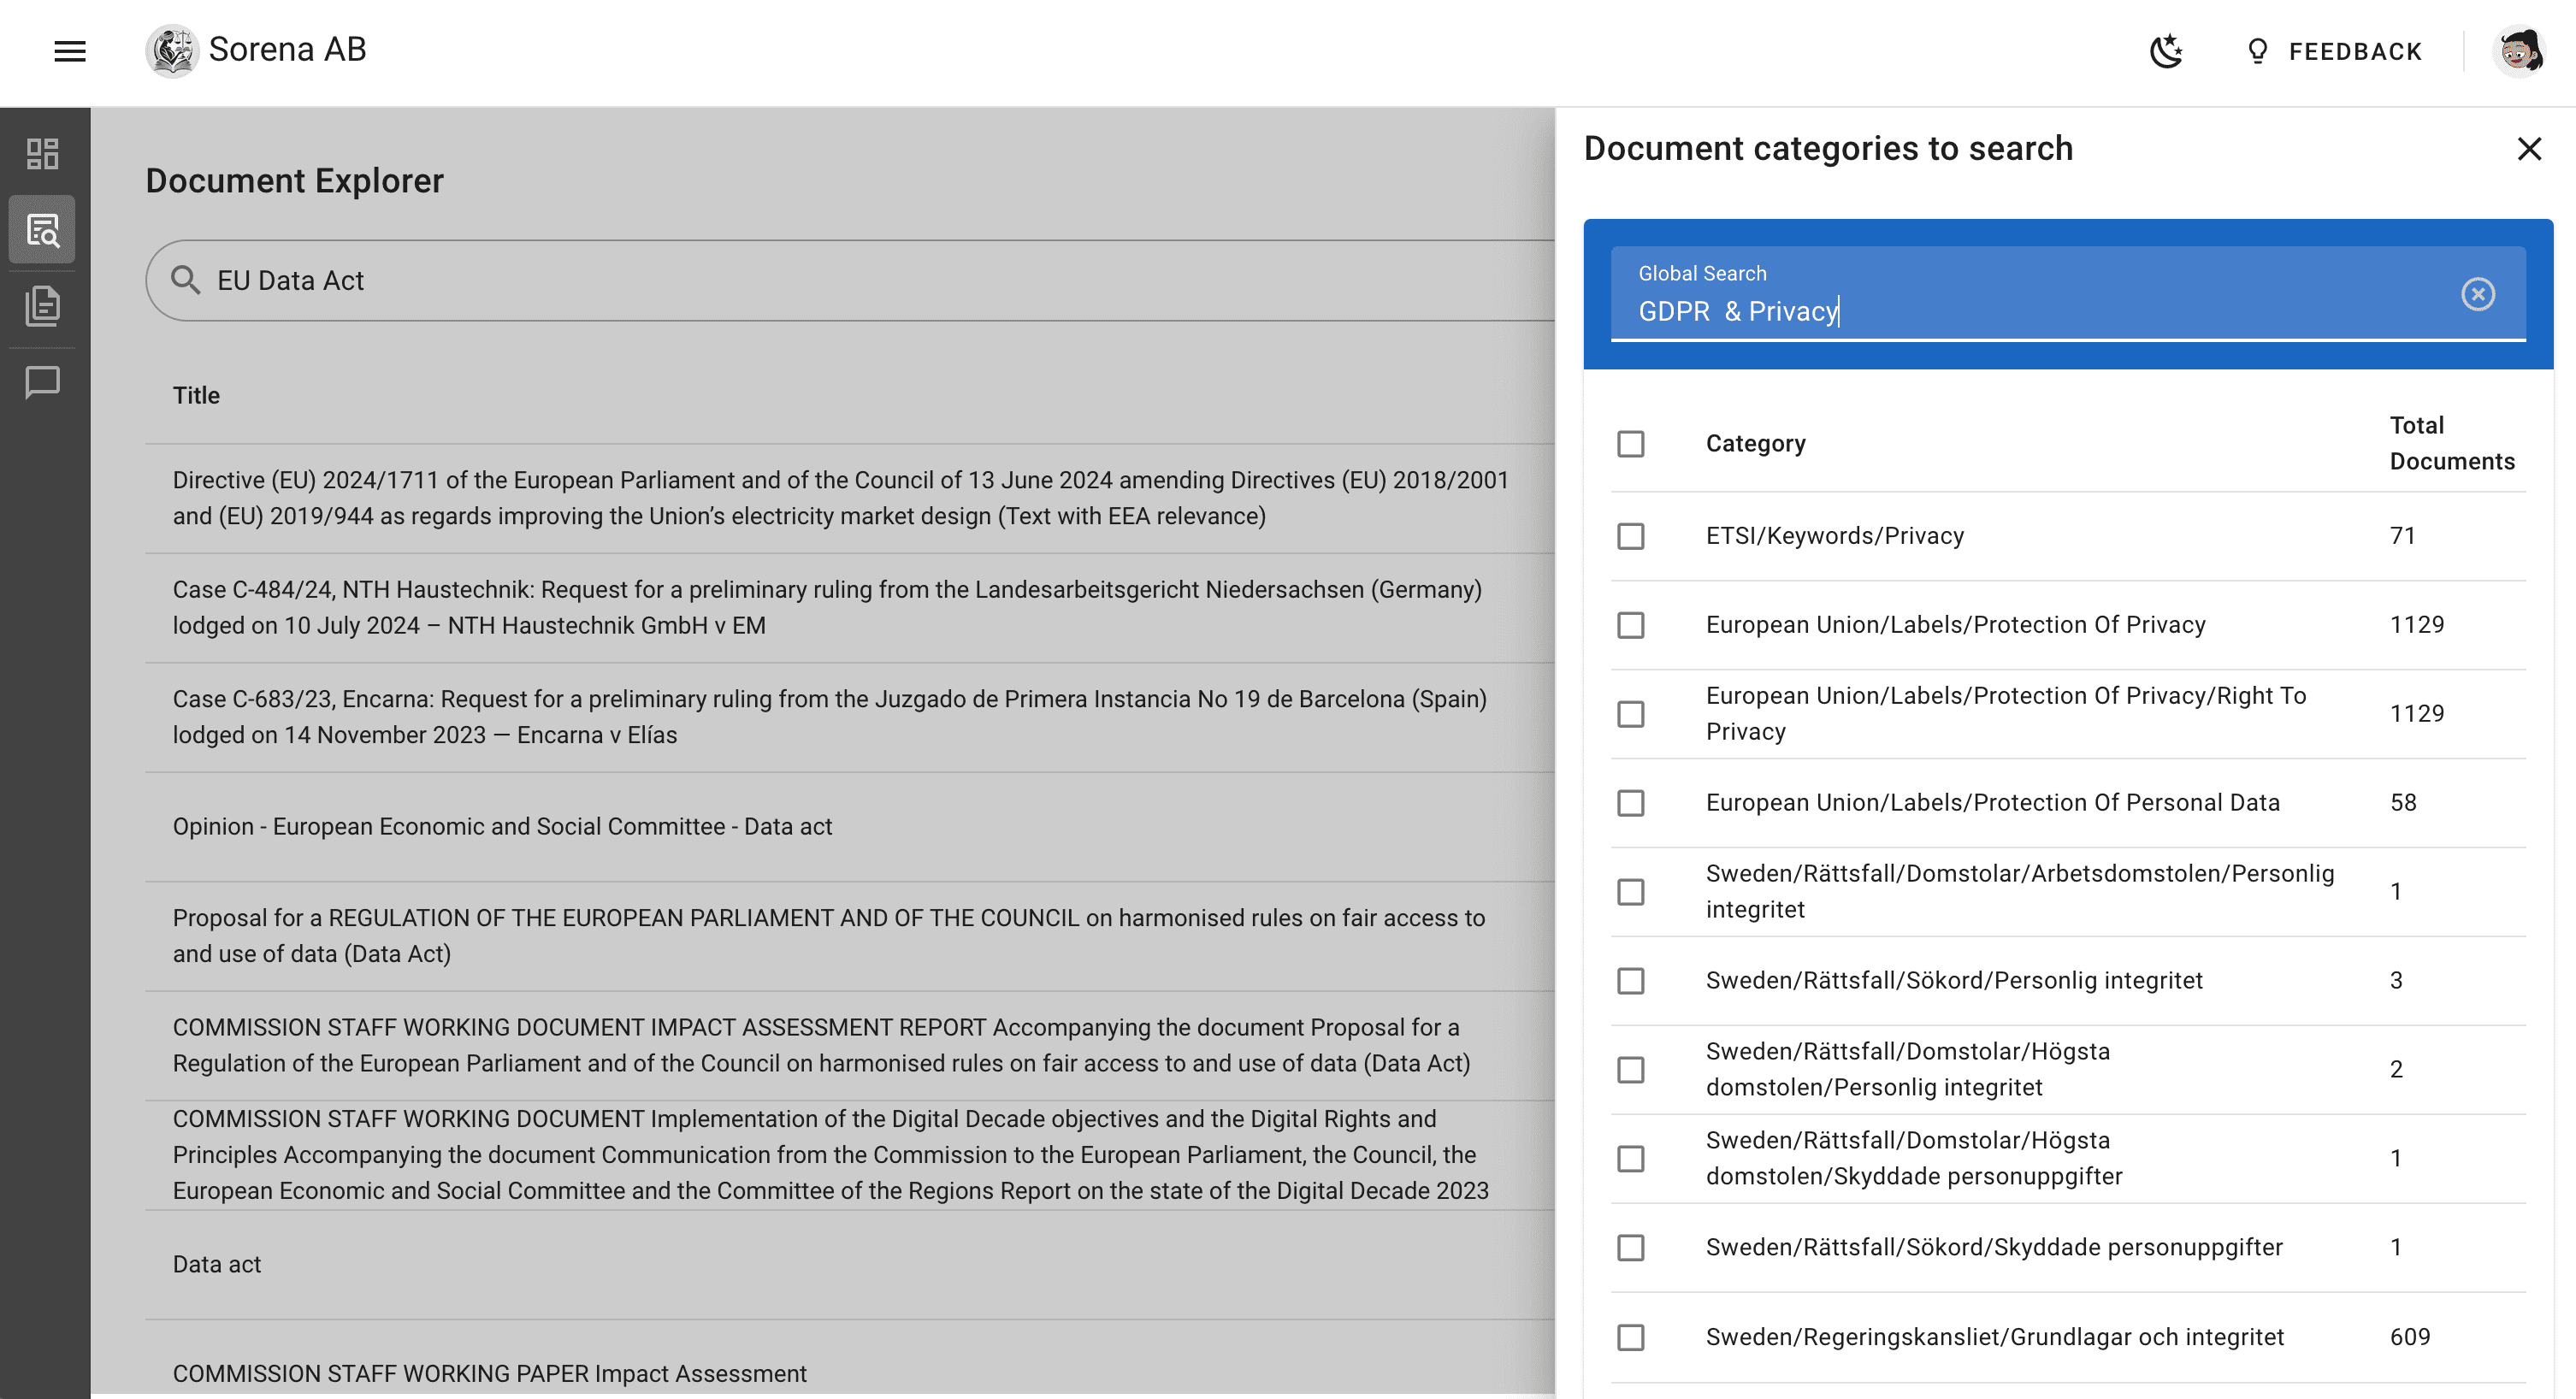2576x1399 pixels.
Task: Click ETSI/Keywords/Privacy category name
Action: pyautogui.click(x=1835, y=536)
